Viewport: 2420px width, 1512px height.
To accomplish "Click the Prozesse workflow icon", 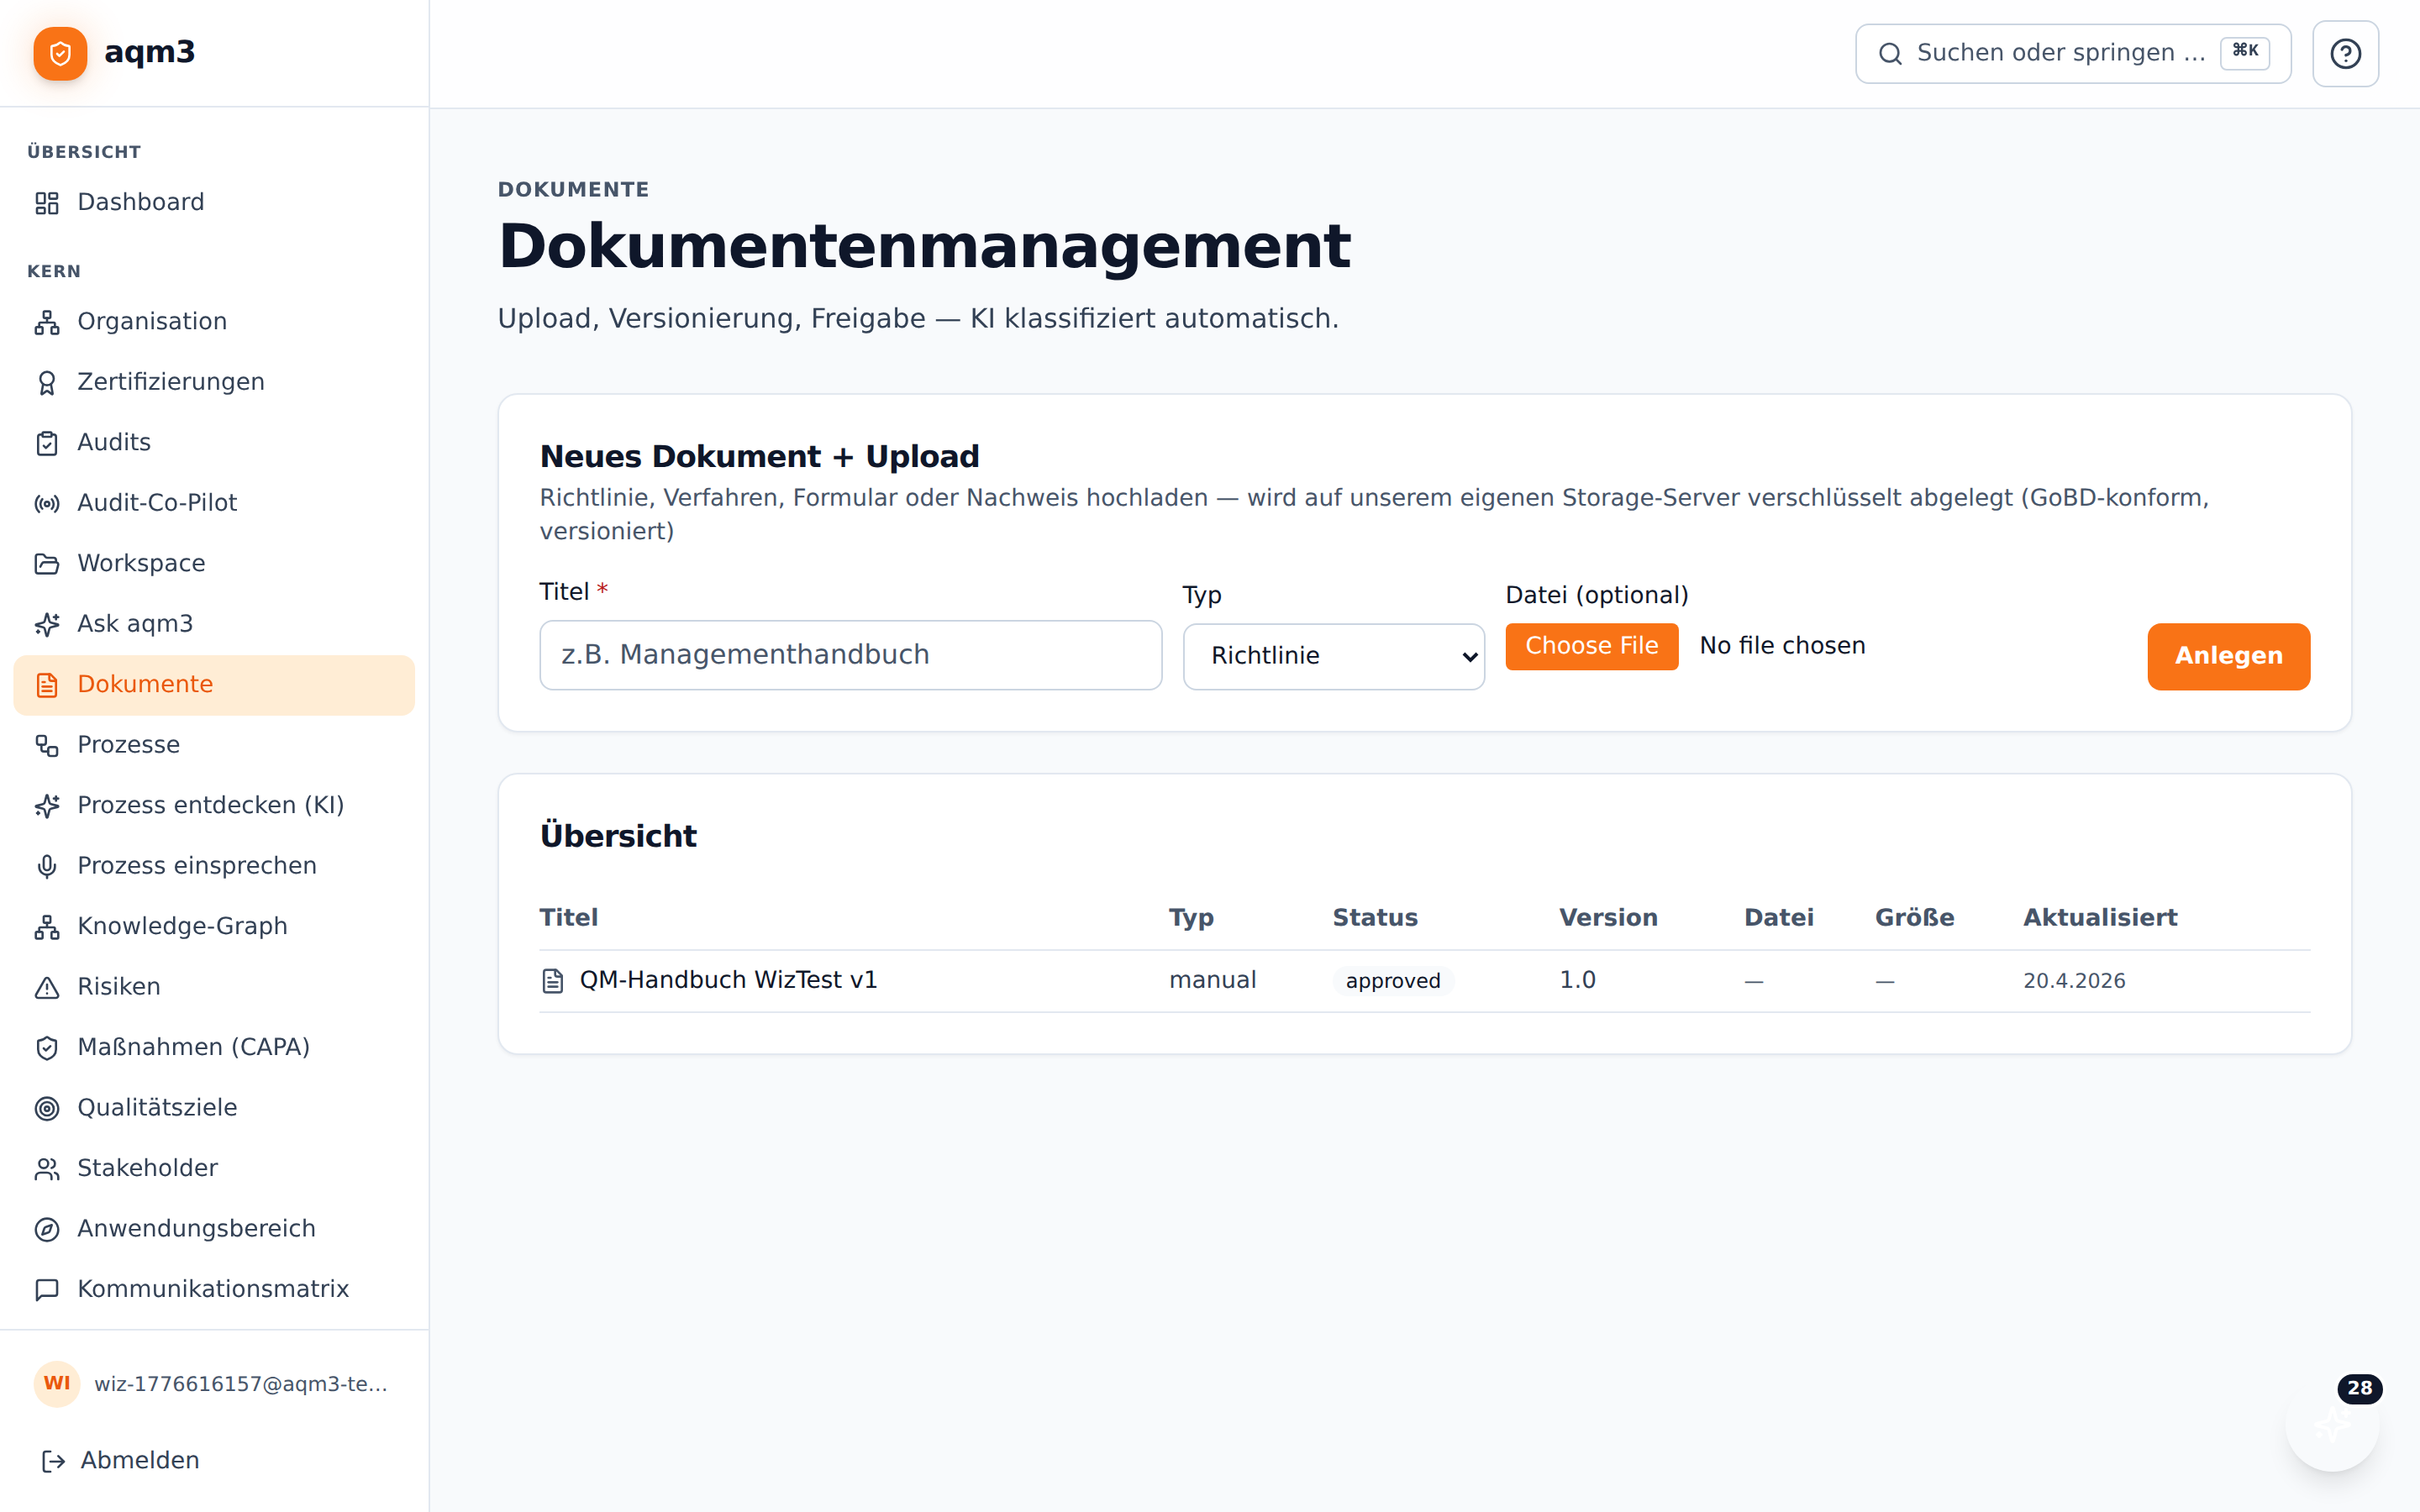I will click(47, 745).
